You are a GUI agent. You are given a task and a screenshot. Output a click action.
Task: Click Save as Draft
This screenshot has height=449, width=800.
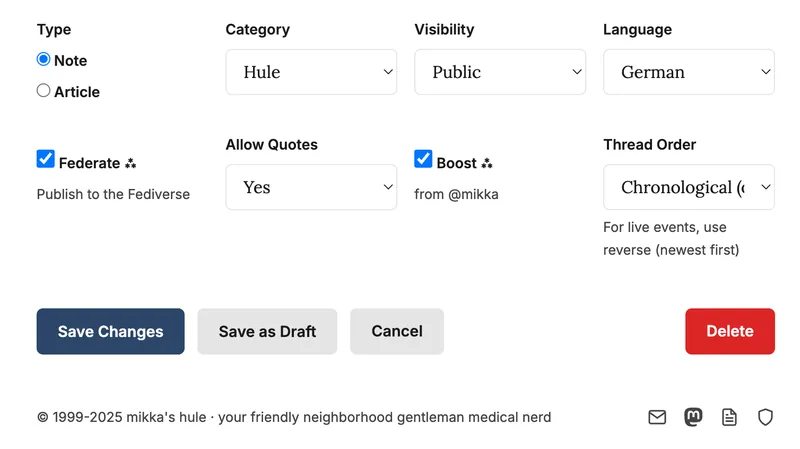(x=267, y=331)
